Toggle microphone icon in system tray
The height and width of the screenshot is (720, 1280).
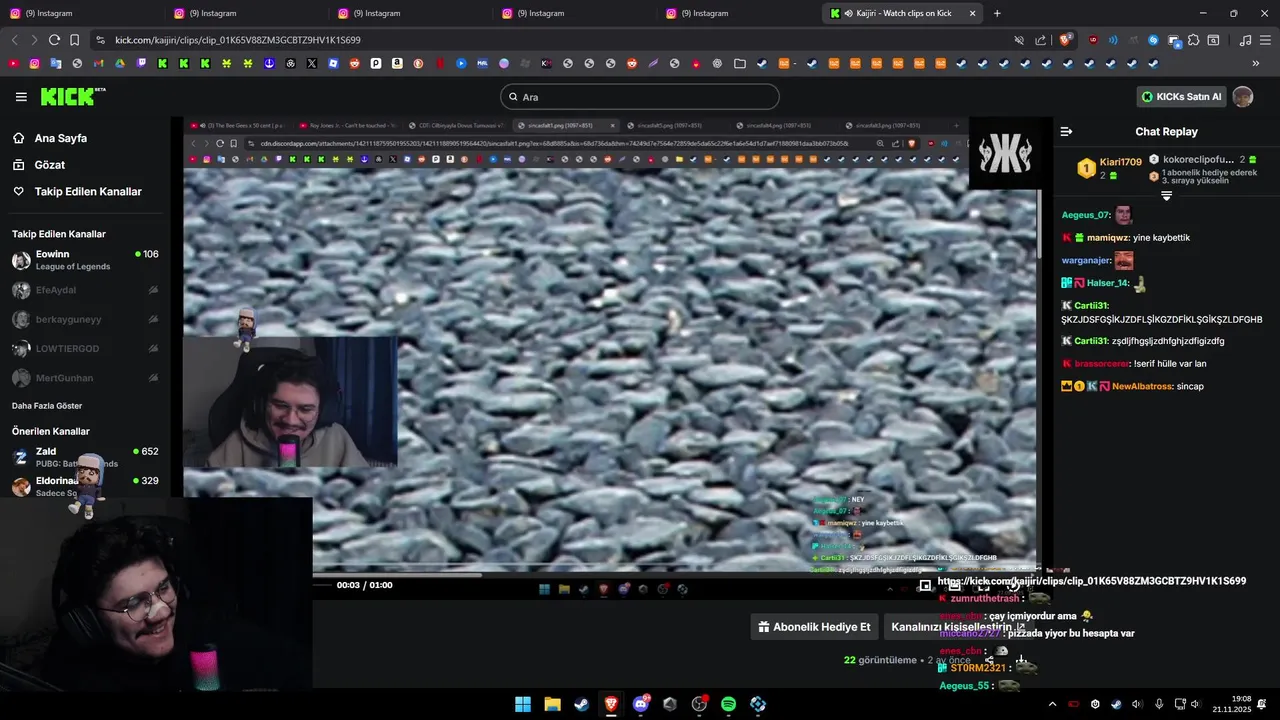pyautogui.click(x=1159, y=704)
